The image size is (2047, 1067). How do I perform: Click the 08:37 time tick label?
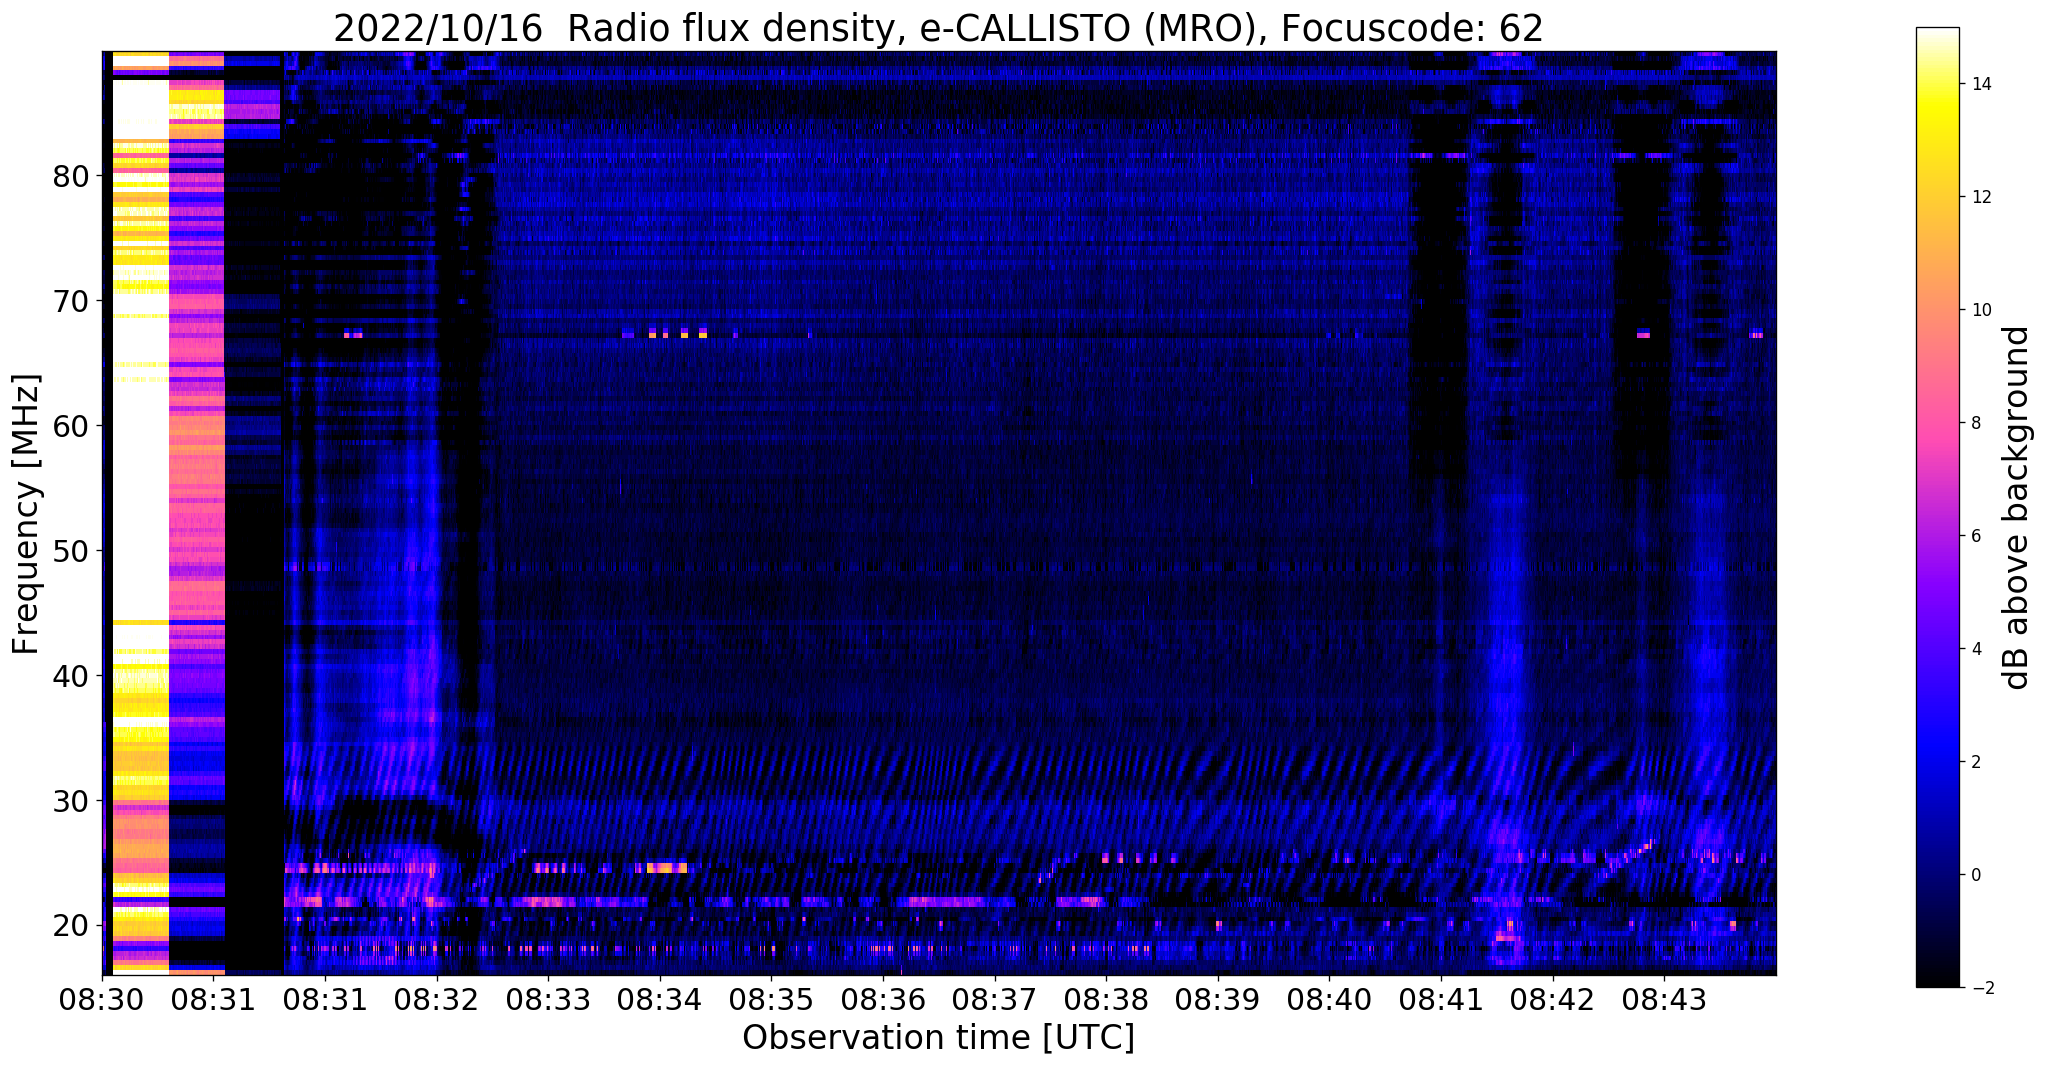coord(995,999)
